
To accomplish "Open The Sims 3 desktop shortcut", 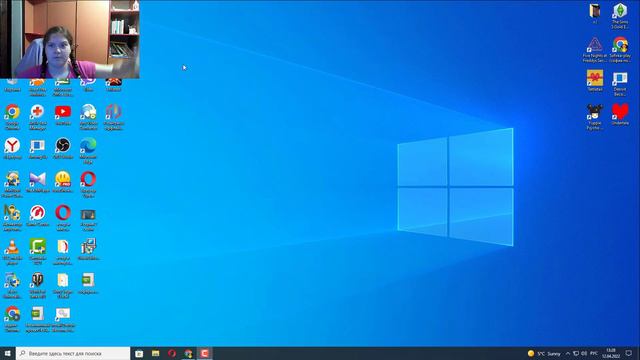I will click(620, 16).
